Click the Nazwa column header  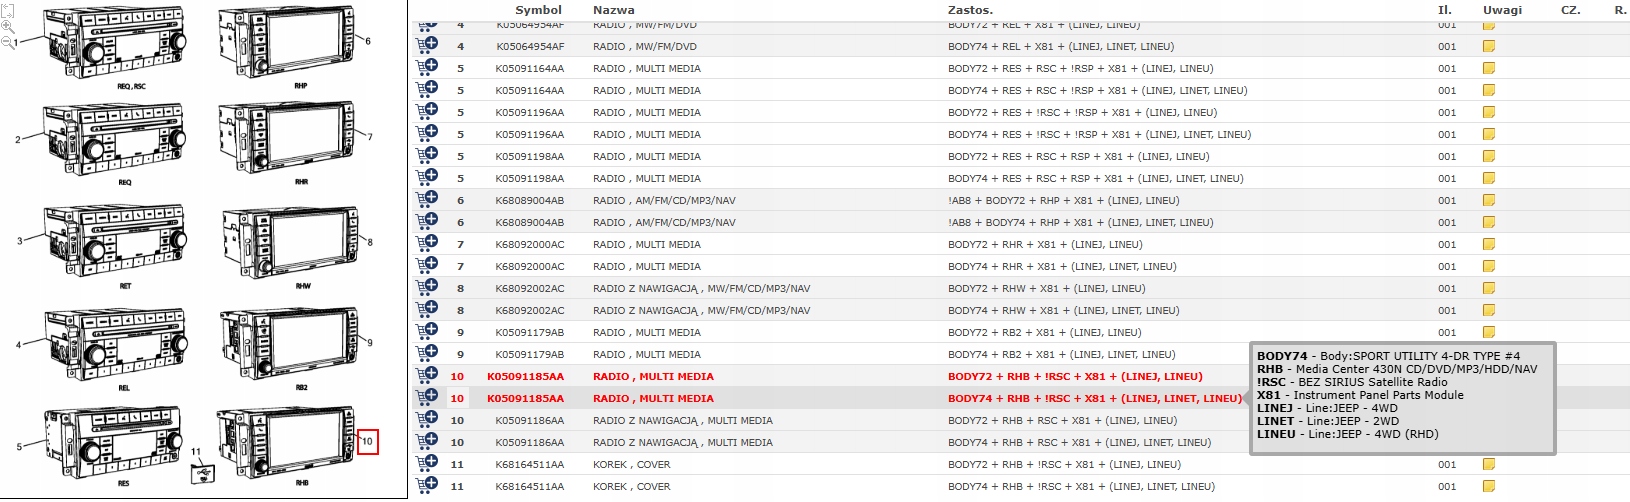613,10
